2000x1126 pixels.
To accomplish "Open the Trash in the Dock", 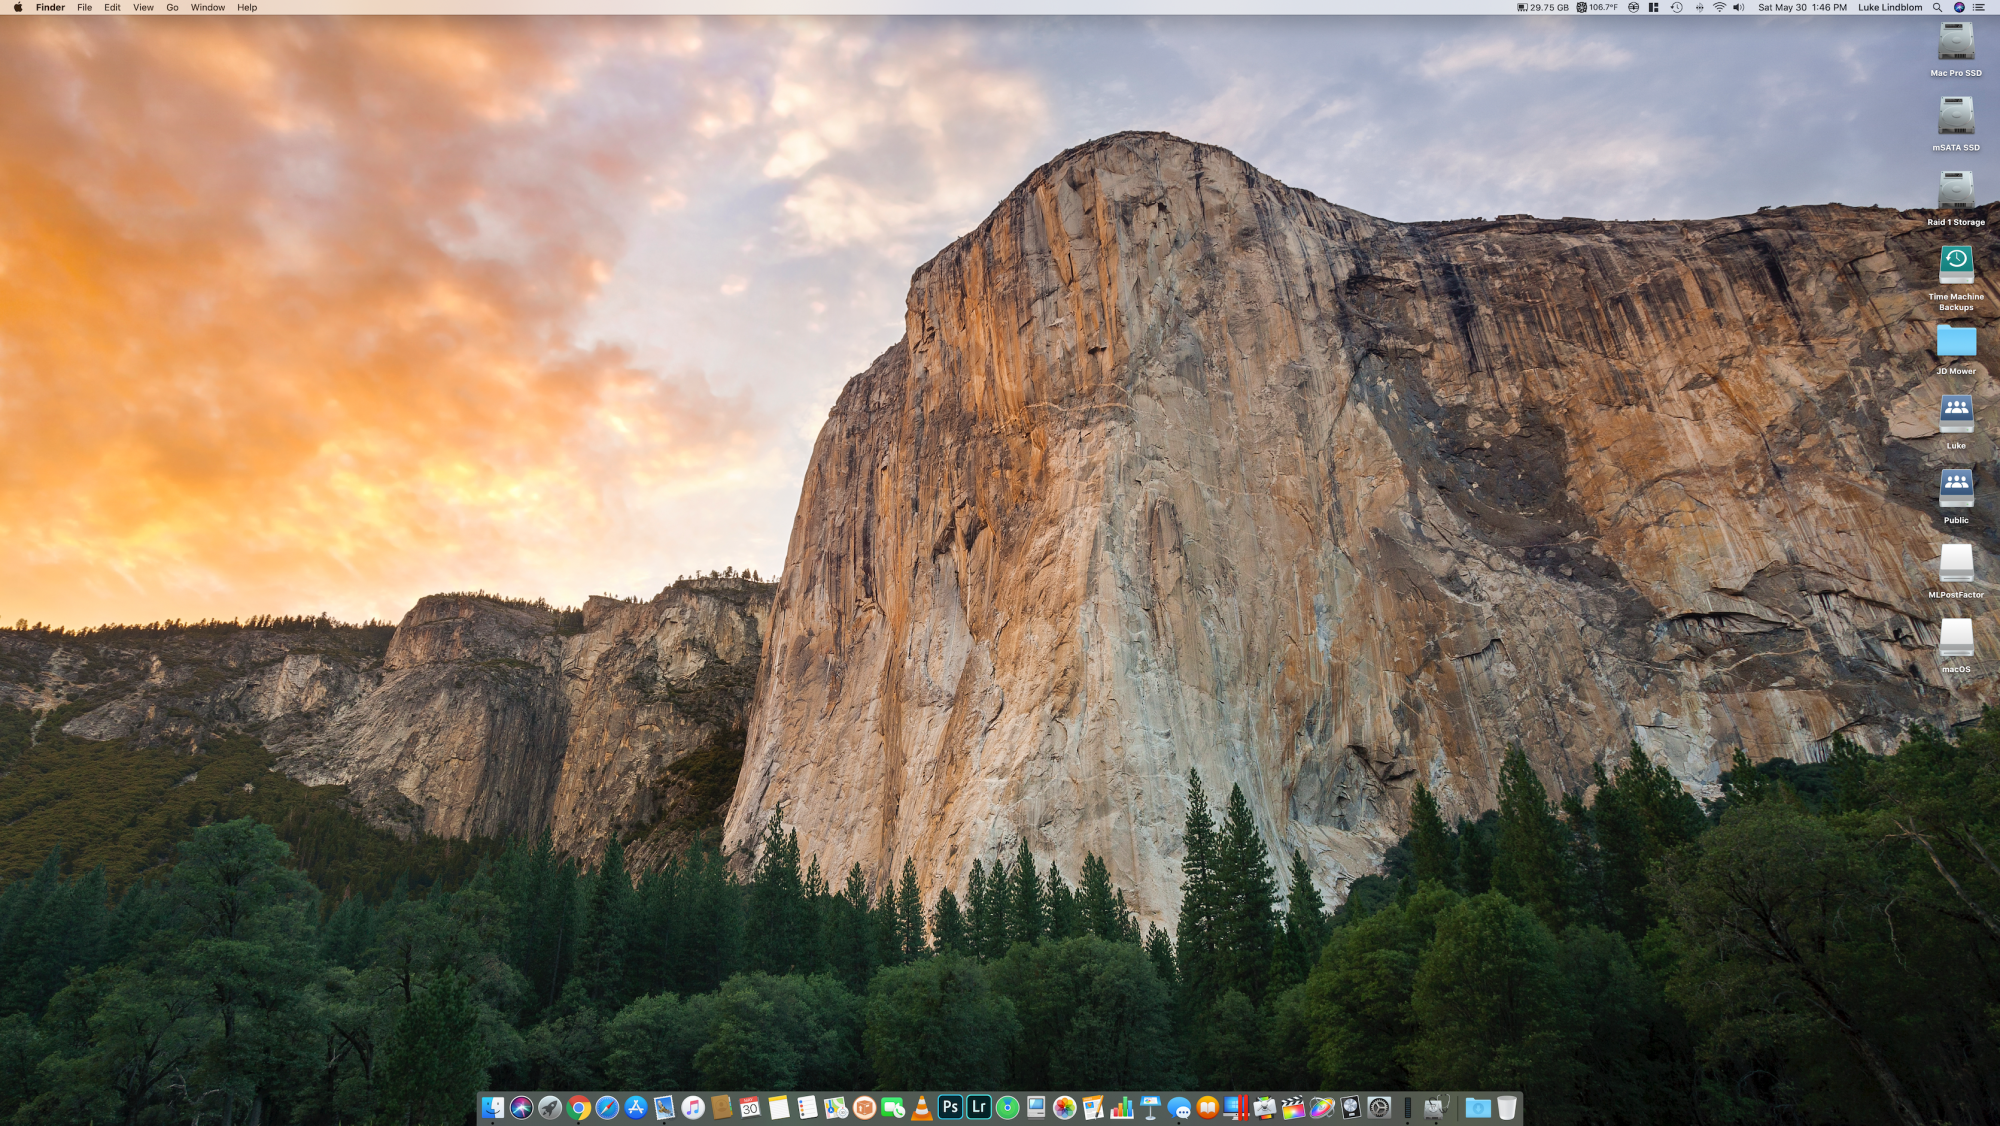I will click(x=1506, y=1107).
